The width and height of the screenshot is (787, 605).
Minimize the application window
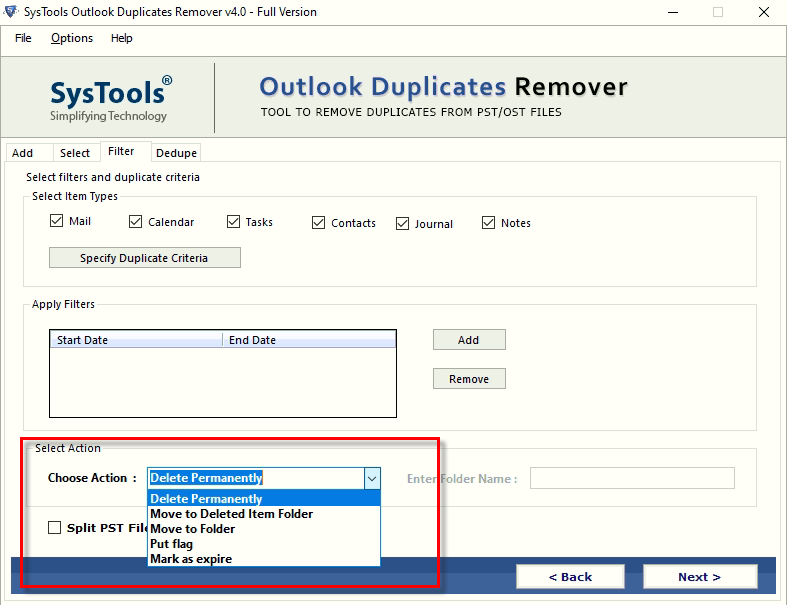pyautogui.click(x=673, y=12)
